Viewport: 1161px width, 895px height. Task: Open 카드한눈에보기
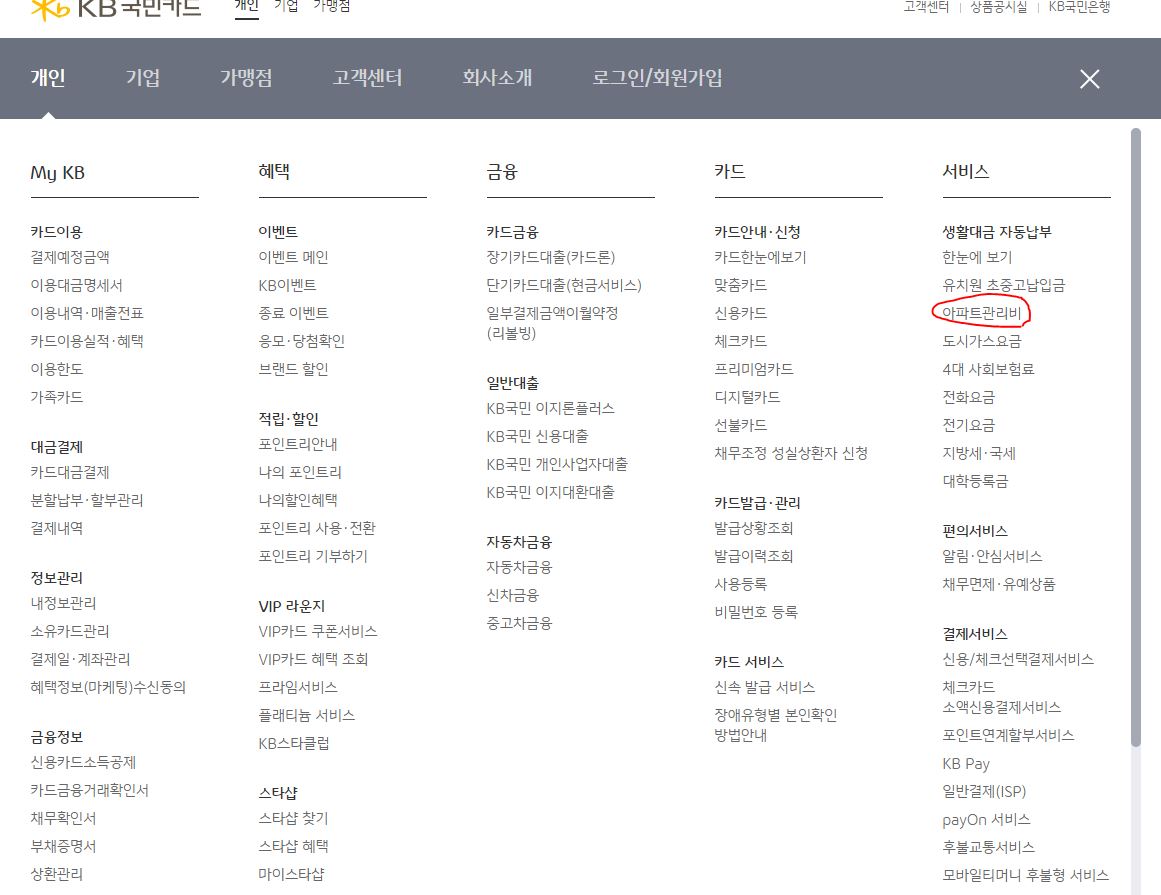tap(760, 257)
